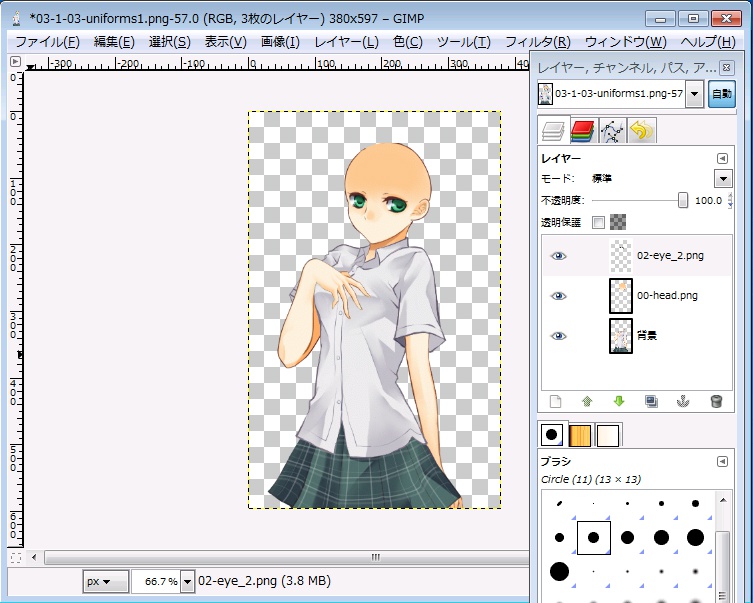Screen dimensions: 753x603
Task: Open the 選択(S) menu
Action: click(x=170, y=42)
